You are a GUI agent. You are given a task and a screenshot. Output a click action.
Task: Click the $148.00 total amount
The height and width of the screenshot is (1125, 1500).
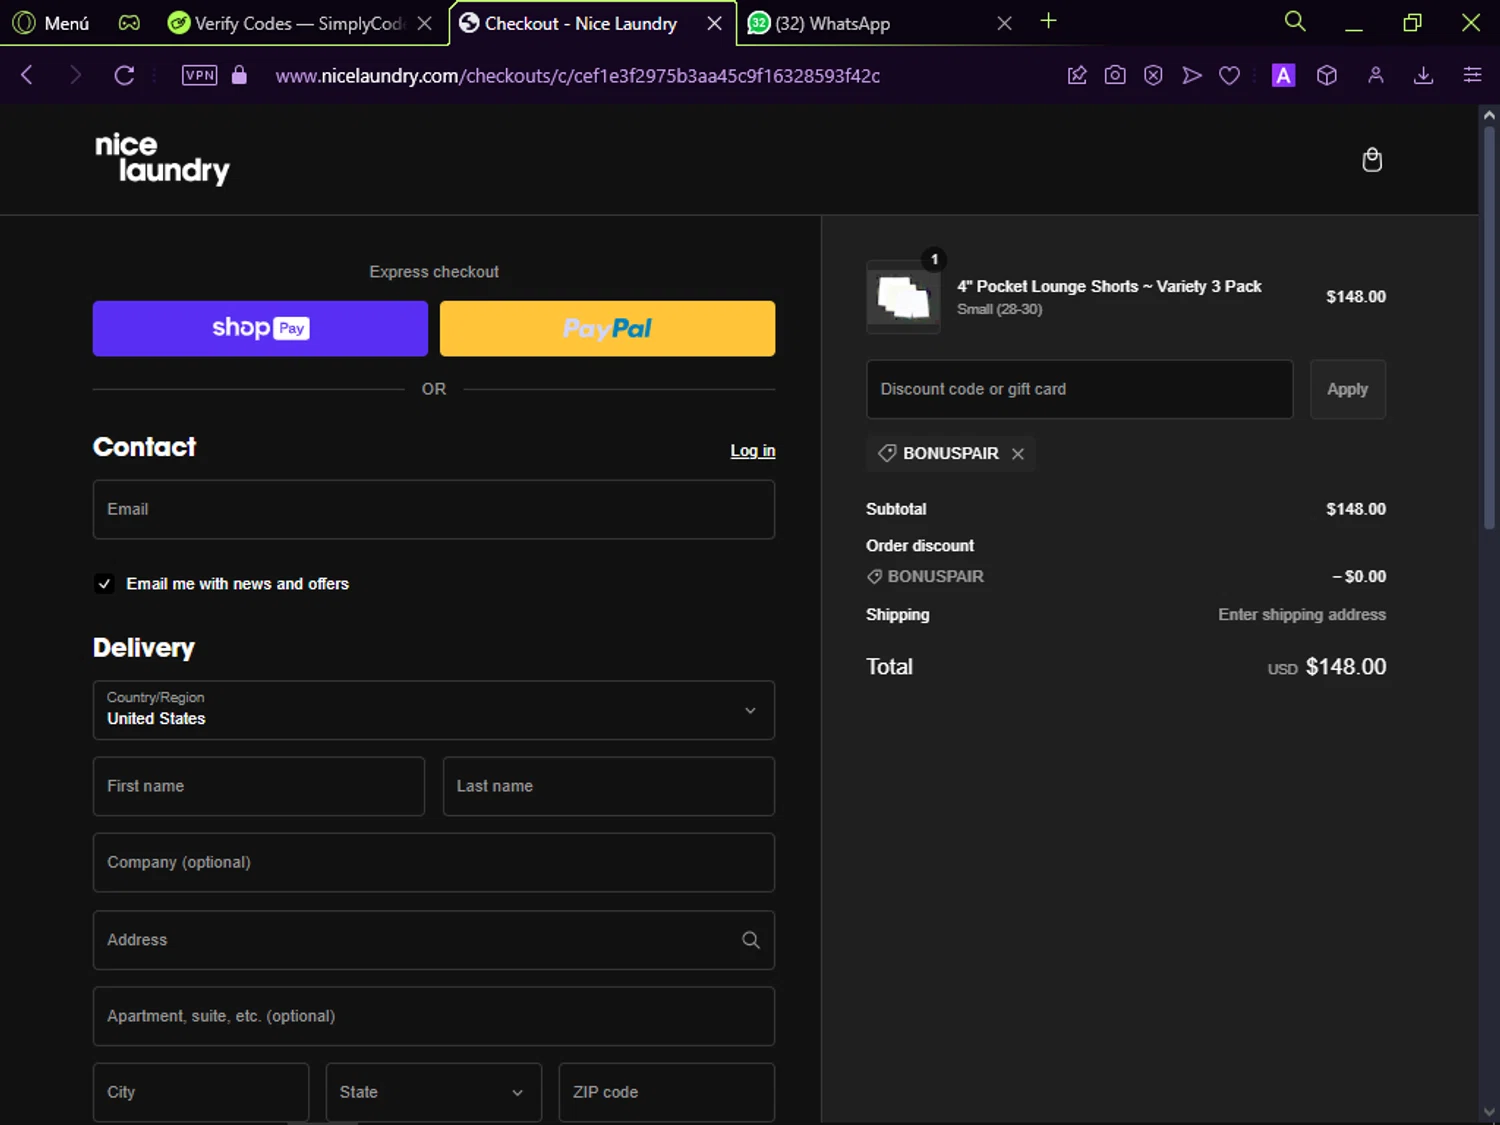pos(1346,667)
